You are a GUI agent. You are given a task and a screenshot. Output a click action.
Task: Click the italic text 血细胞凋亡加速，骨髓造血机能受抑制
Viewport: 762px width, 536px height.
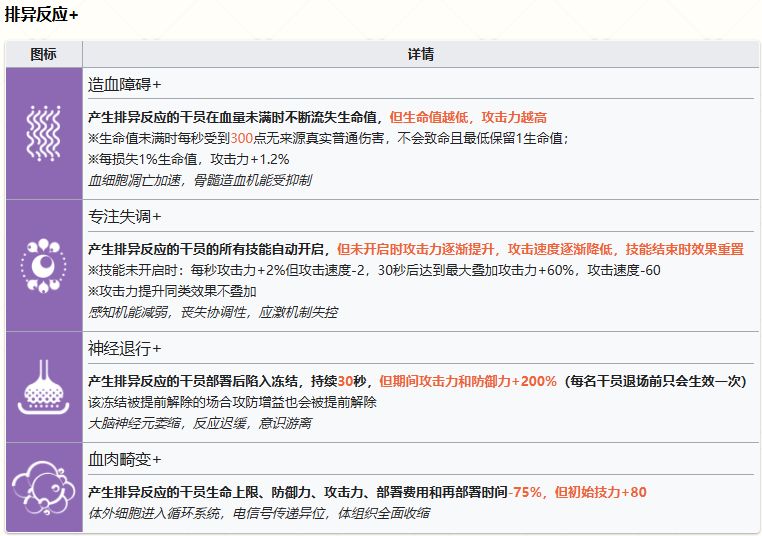coord(200,180)
